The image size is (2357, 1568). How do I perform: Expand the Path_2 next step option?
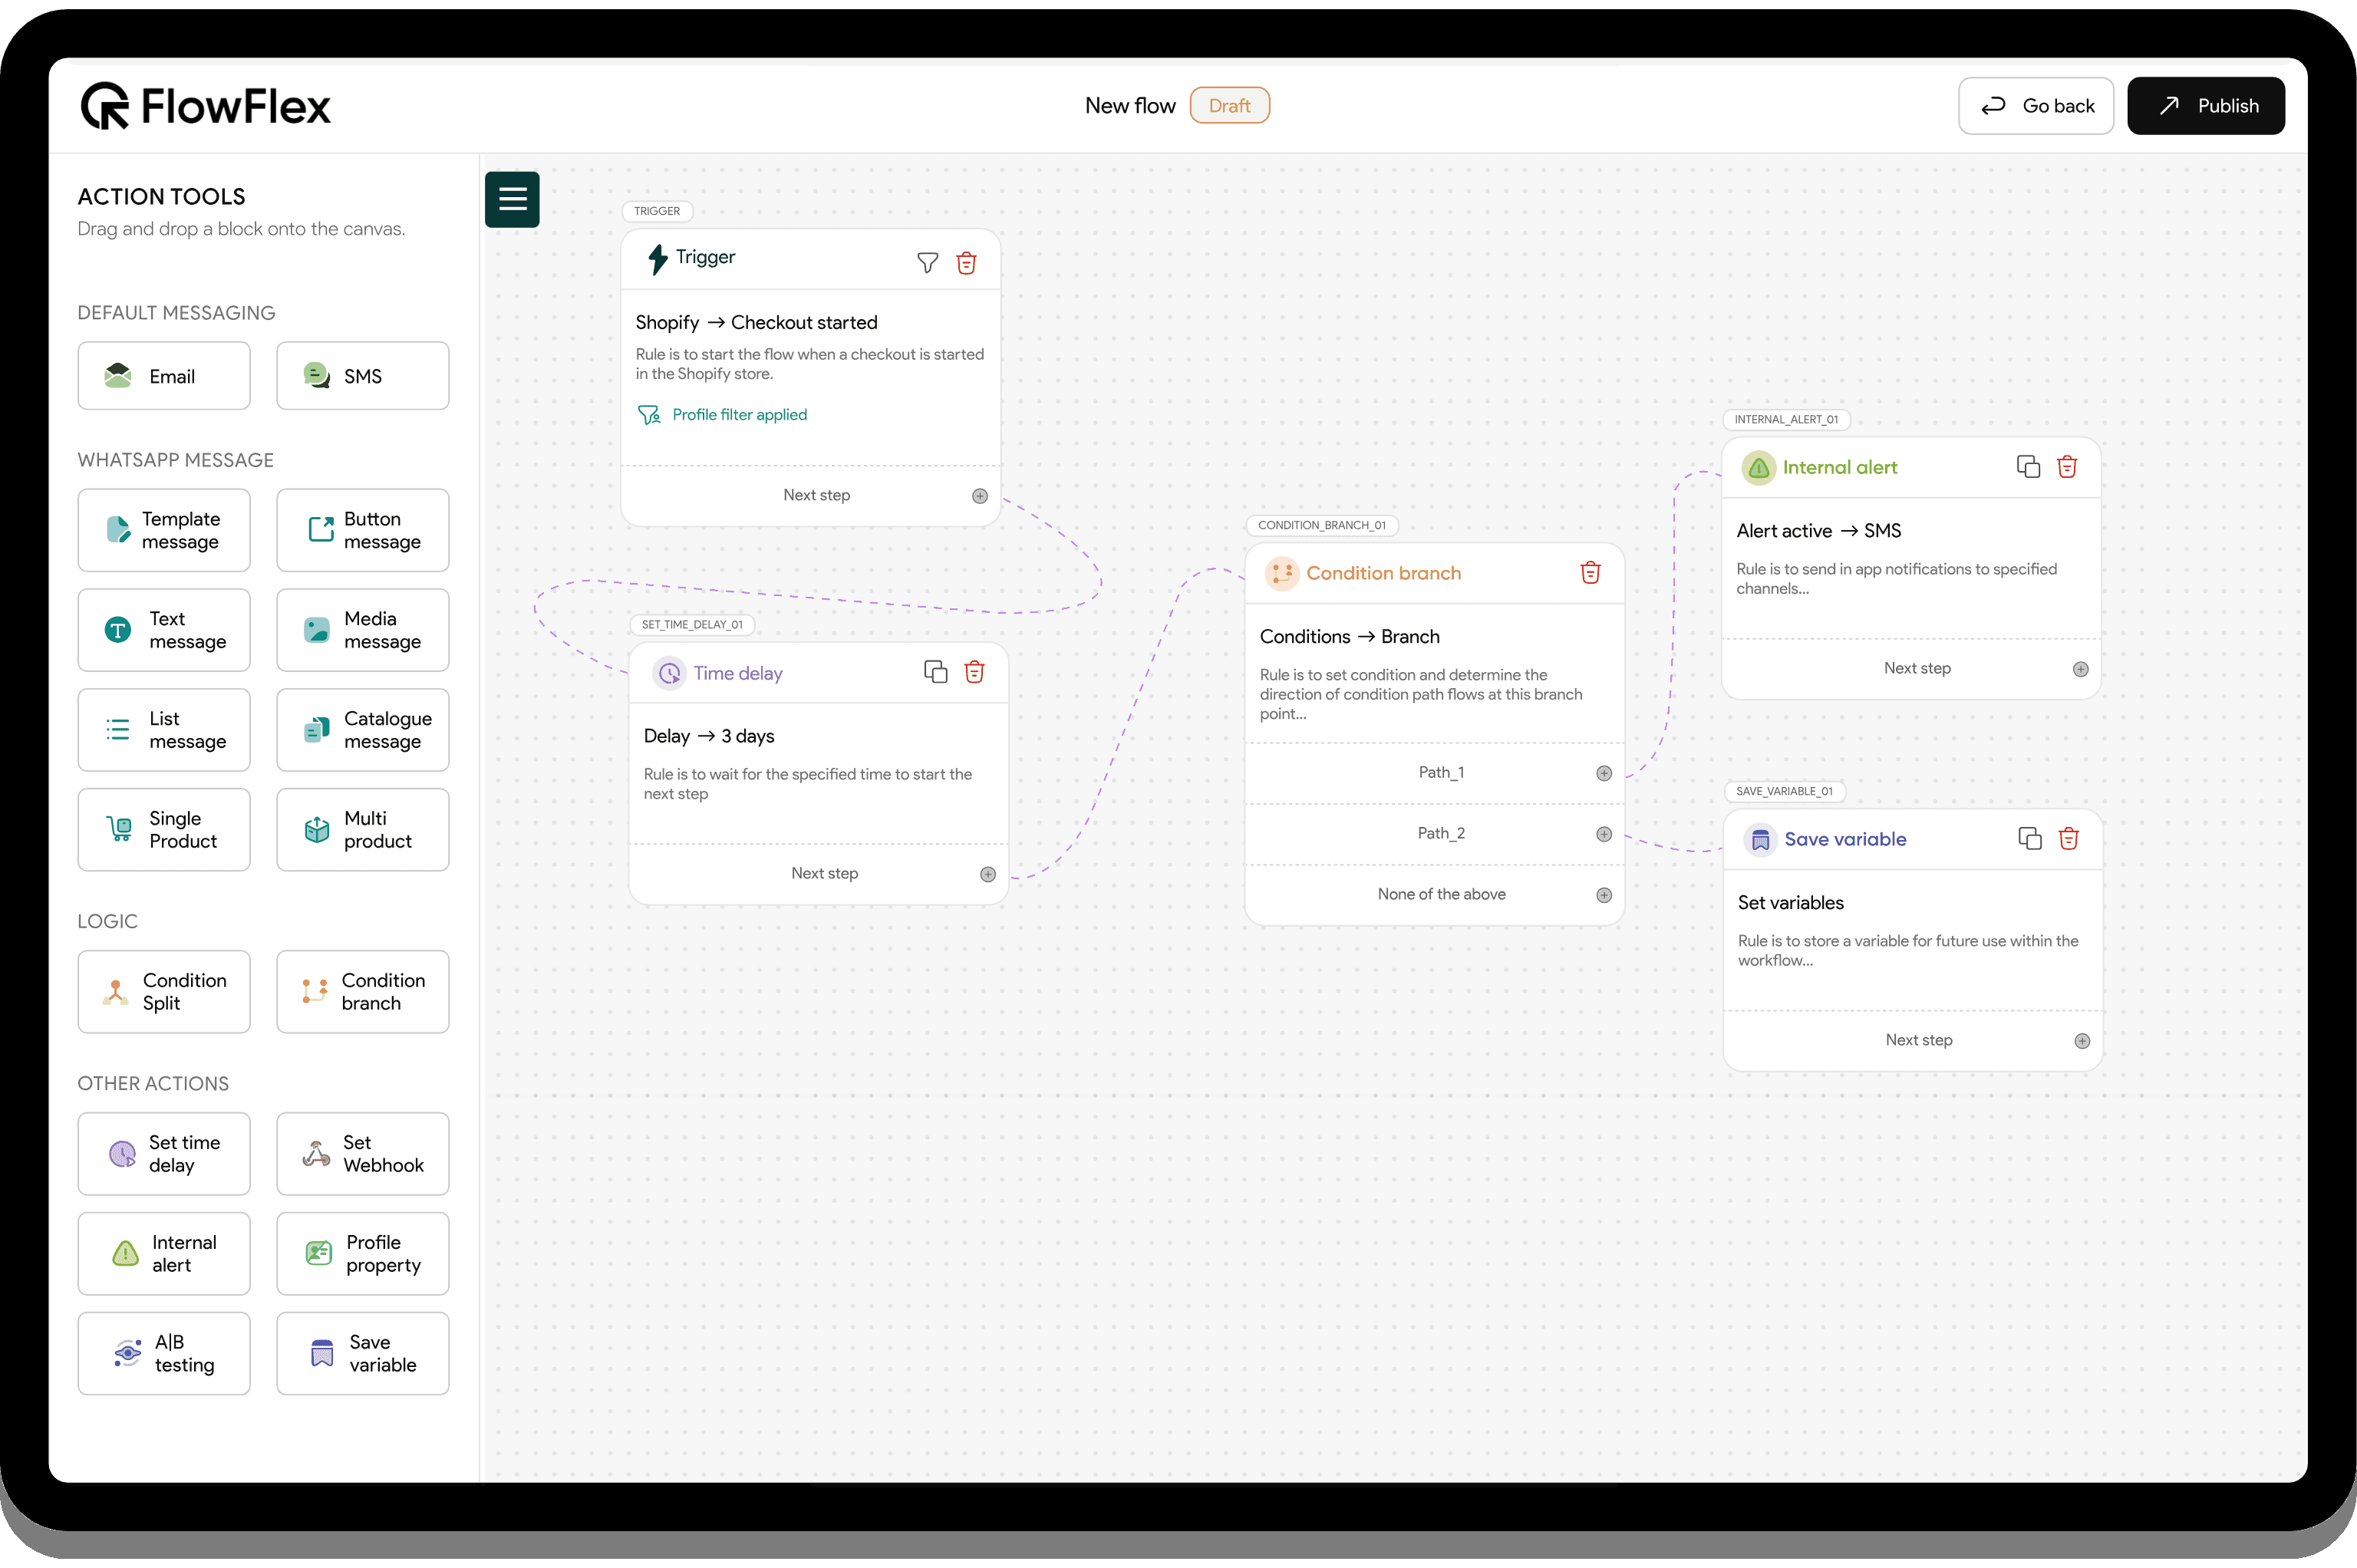[1601, 833]
